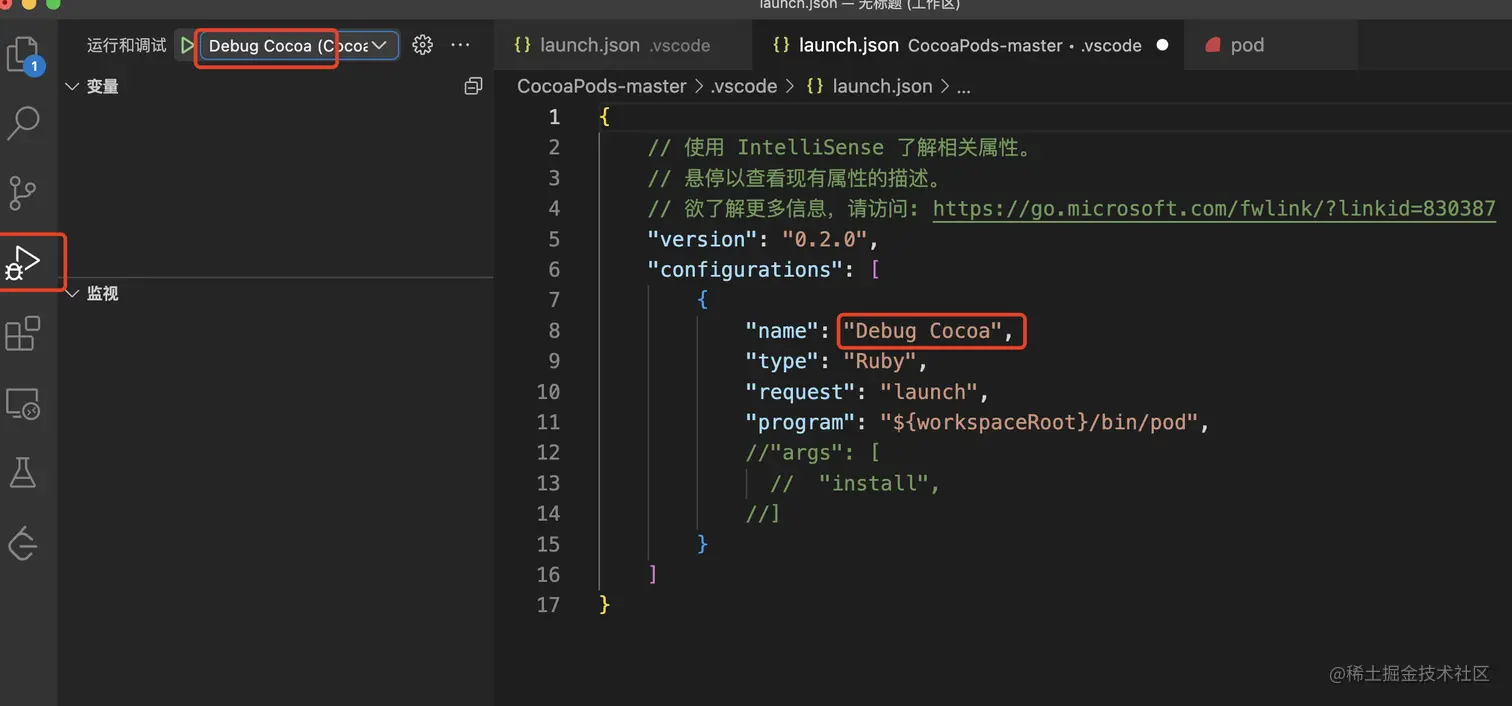Image resolution: width=1512 pixels, height=706 pixels.
Task: Click the CocoaPods-master breadcrumb
Action: (602, 86)
